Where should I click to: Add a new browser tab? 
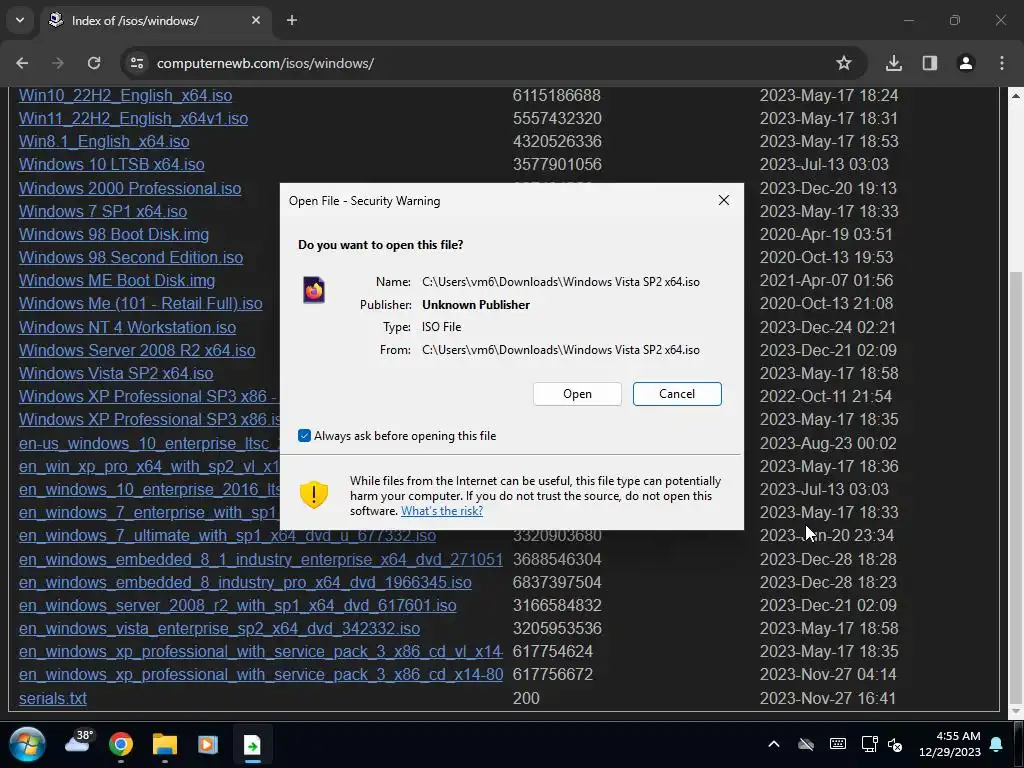[292, 20]
